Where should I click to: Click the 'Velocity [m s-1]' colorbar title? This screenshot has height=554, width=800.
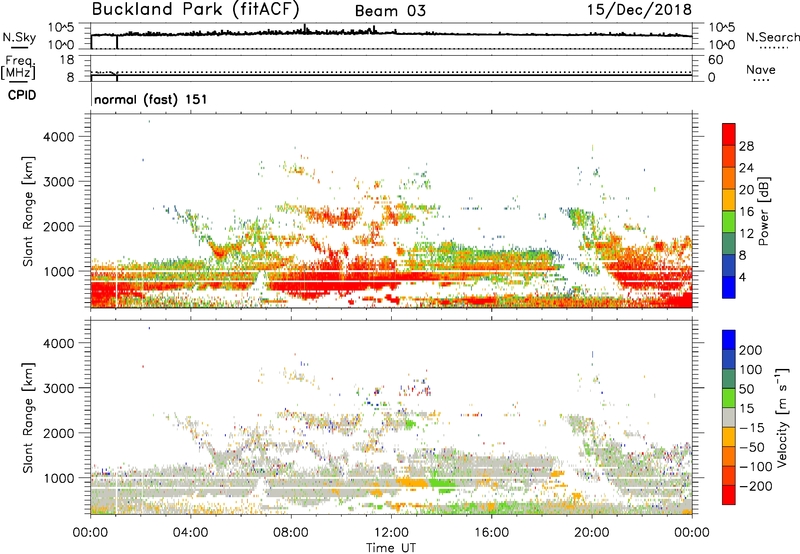783,417
